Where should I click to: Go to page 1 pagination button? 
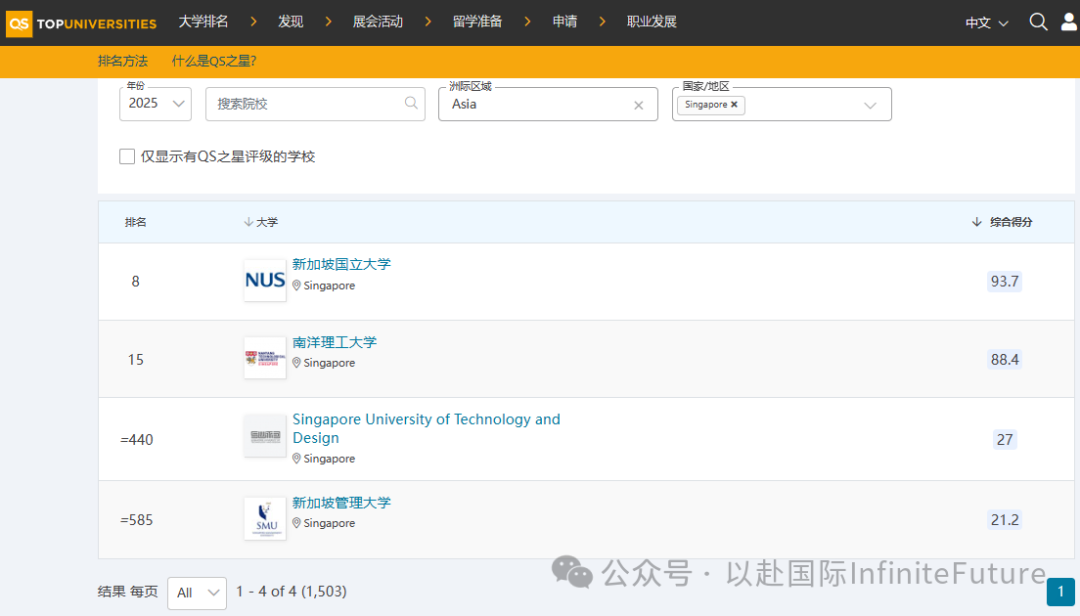click(1061, 591)
